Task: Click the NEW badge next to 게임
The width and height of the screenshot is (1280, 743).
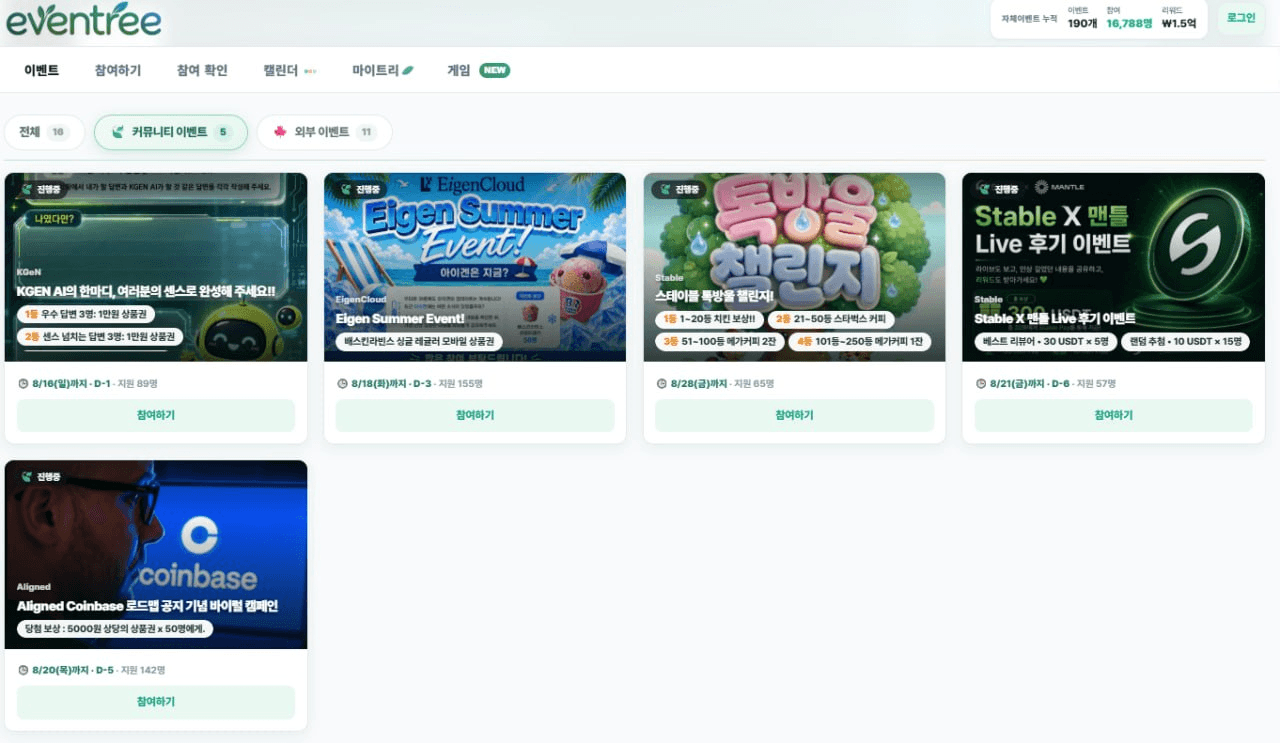Action: pyautogui.click(x=494, y=70)
